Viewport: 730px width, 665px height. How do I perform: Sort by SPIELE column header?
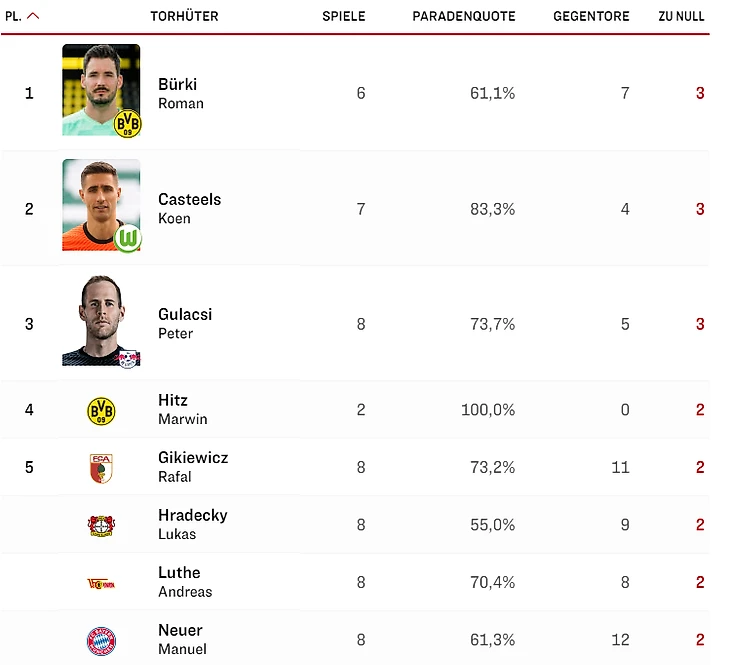(x=344, y=16)
